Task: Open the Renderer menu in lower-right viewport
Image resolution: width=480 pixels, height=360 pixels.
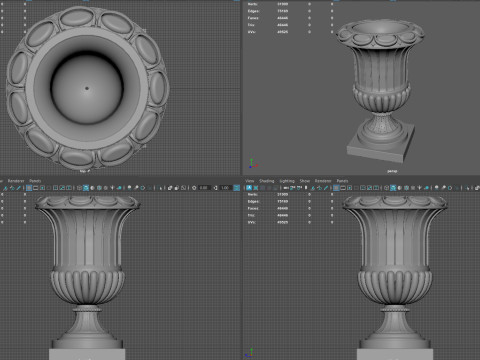Action: tap(323, 181)
